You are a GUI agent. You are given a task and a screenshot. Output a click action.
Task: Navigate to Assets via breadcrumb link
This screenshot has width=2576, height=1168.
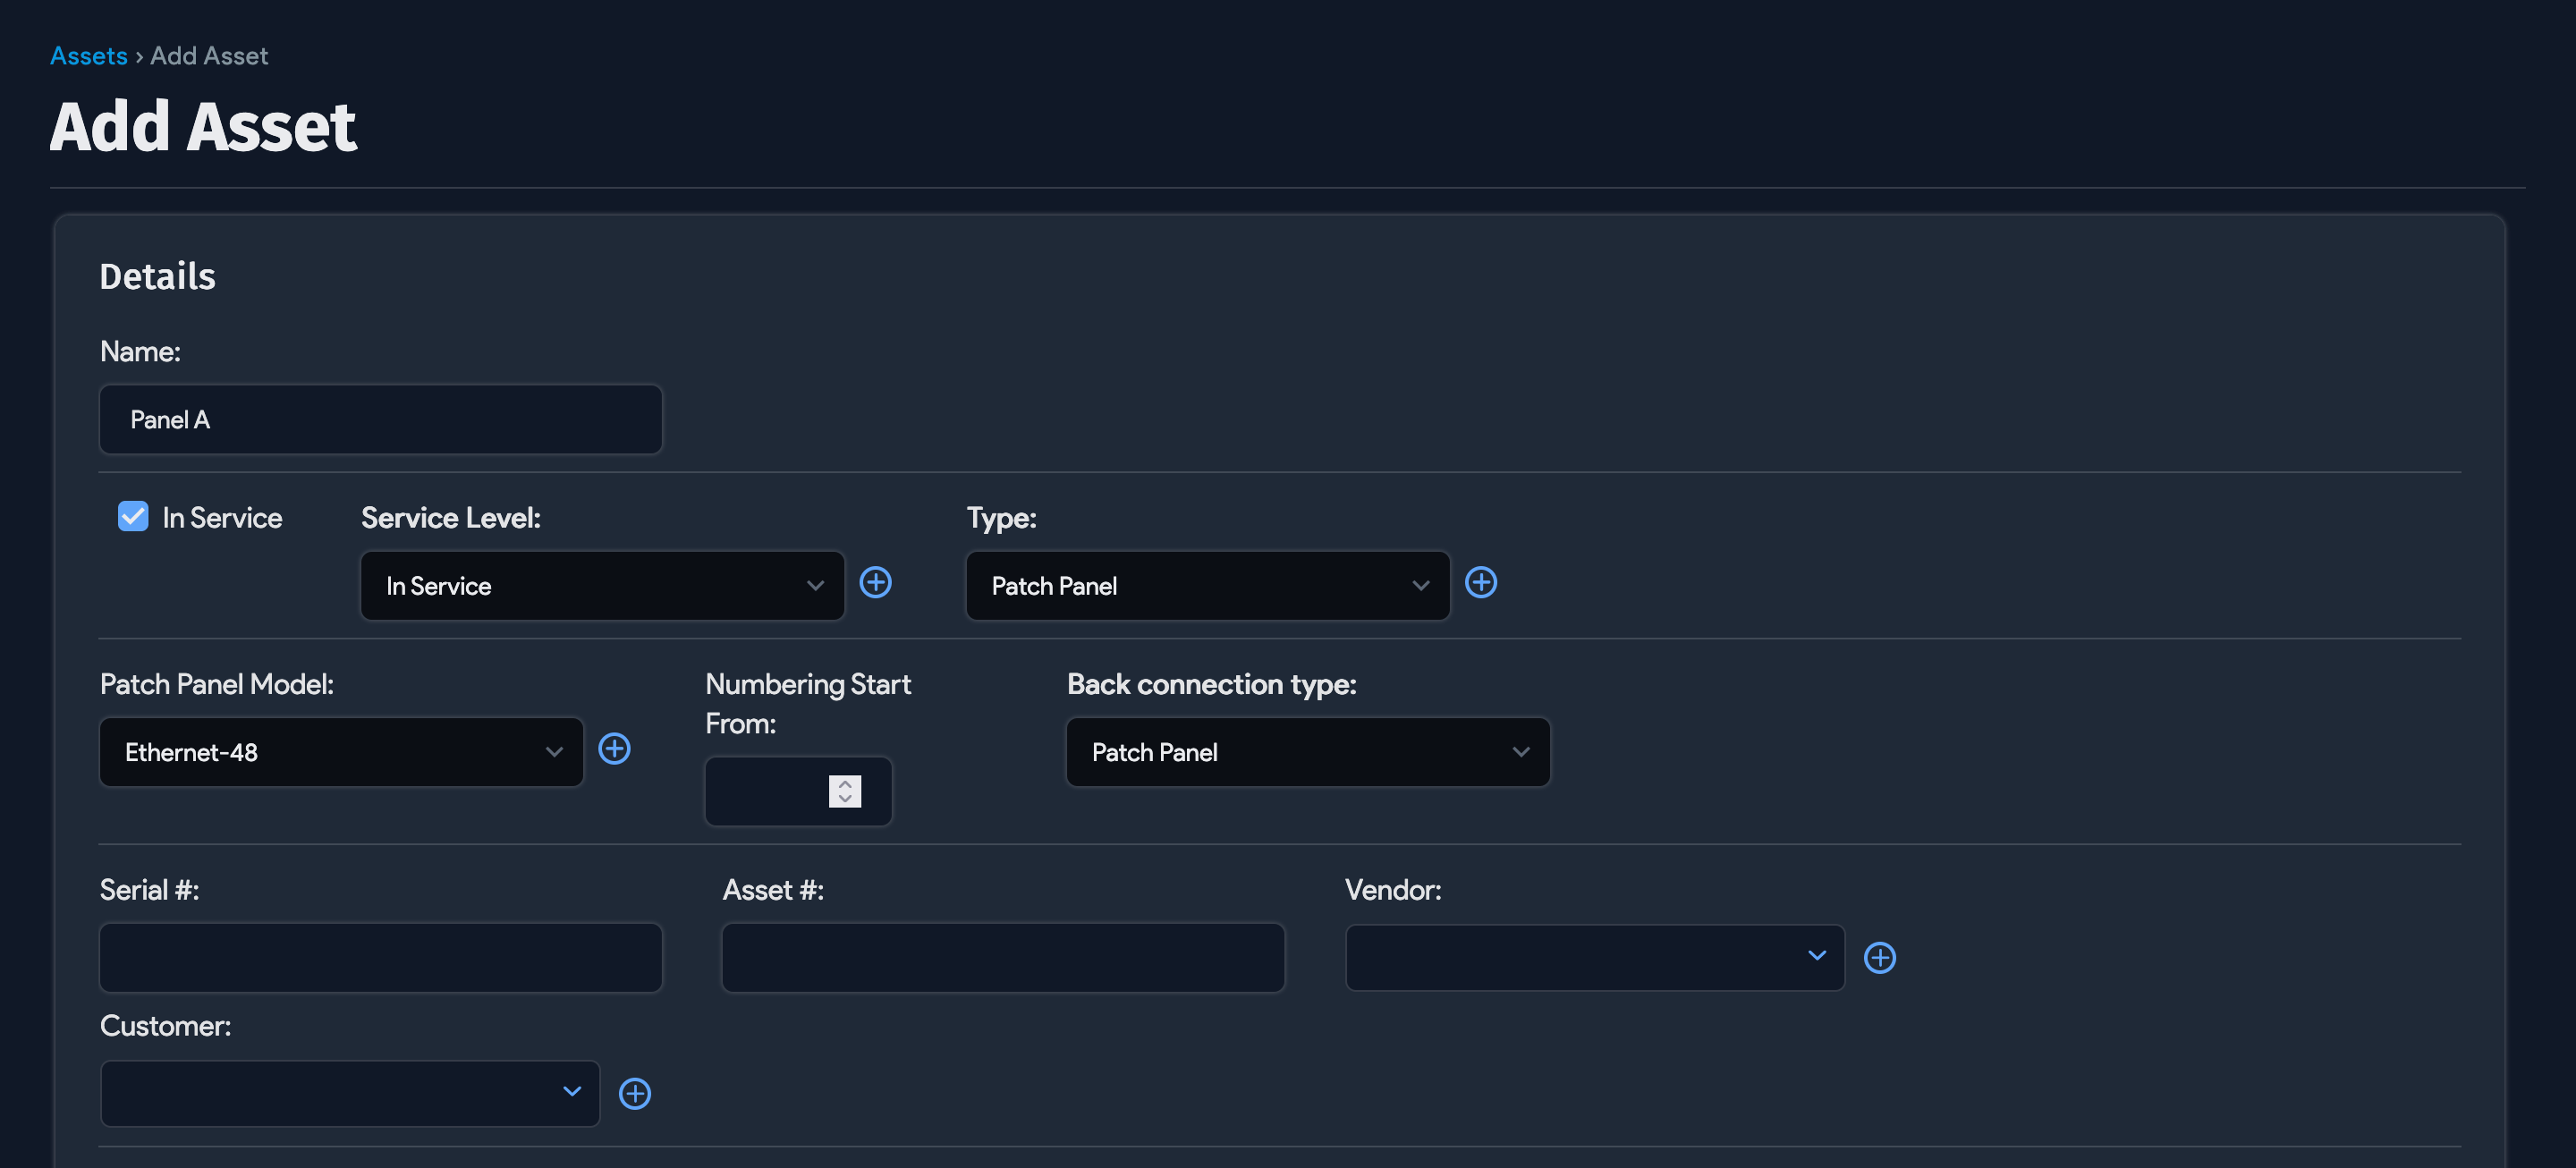point(88,55)
